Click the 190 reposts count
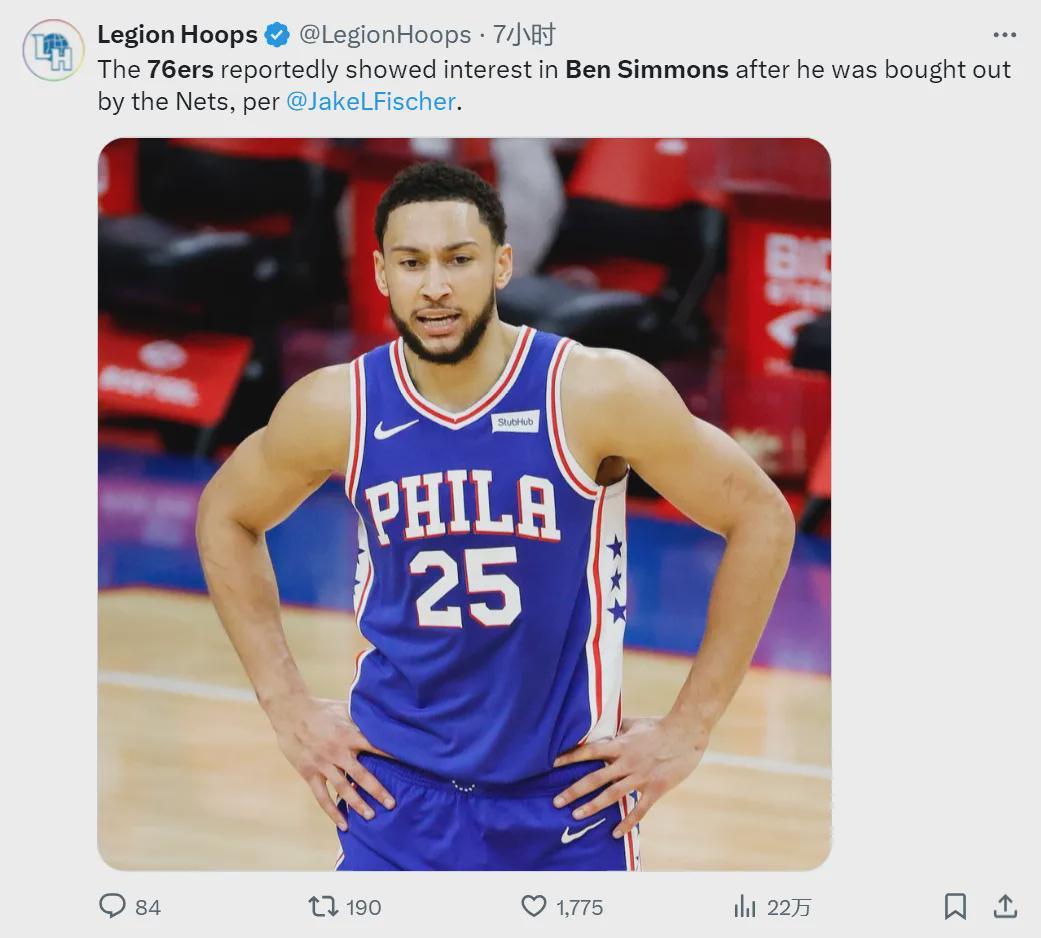Viewport: 1041px width, 938px height. [363, 907]
